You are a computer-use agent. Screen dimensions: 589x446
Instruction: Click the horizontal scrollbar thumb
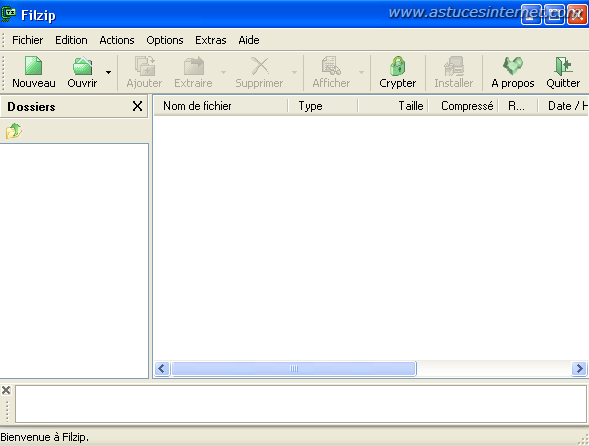[294, 369]
